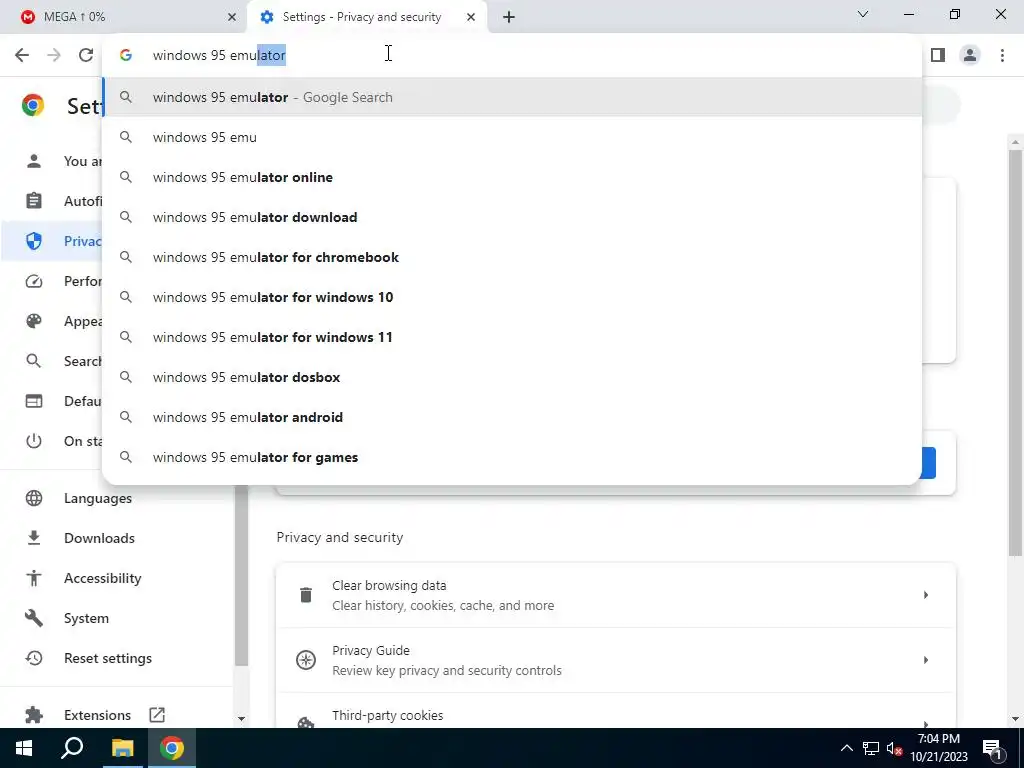Open the network tray icon
This screenshot has width=1024, height=768.
coord(871,748)
